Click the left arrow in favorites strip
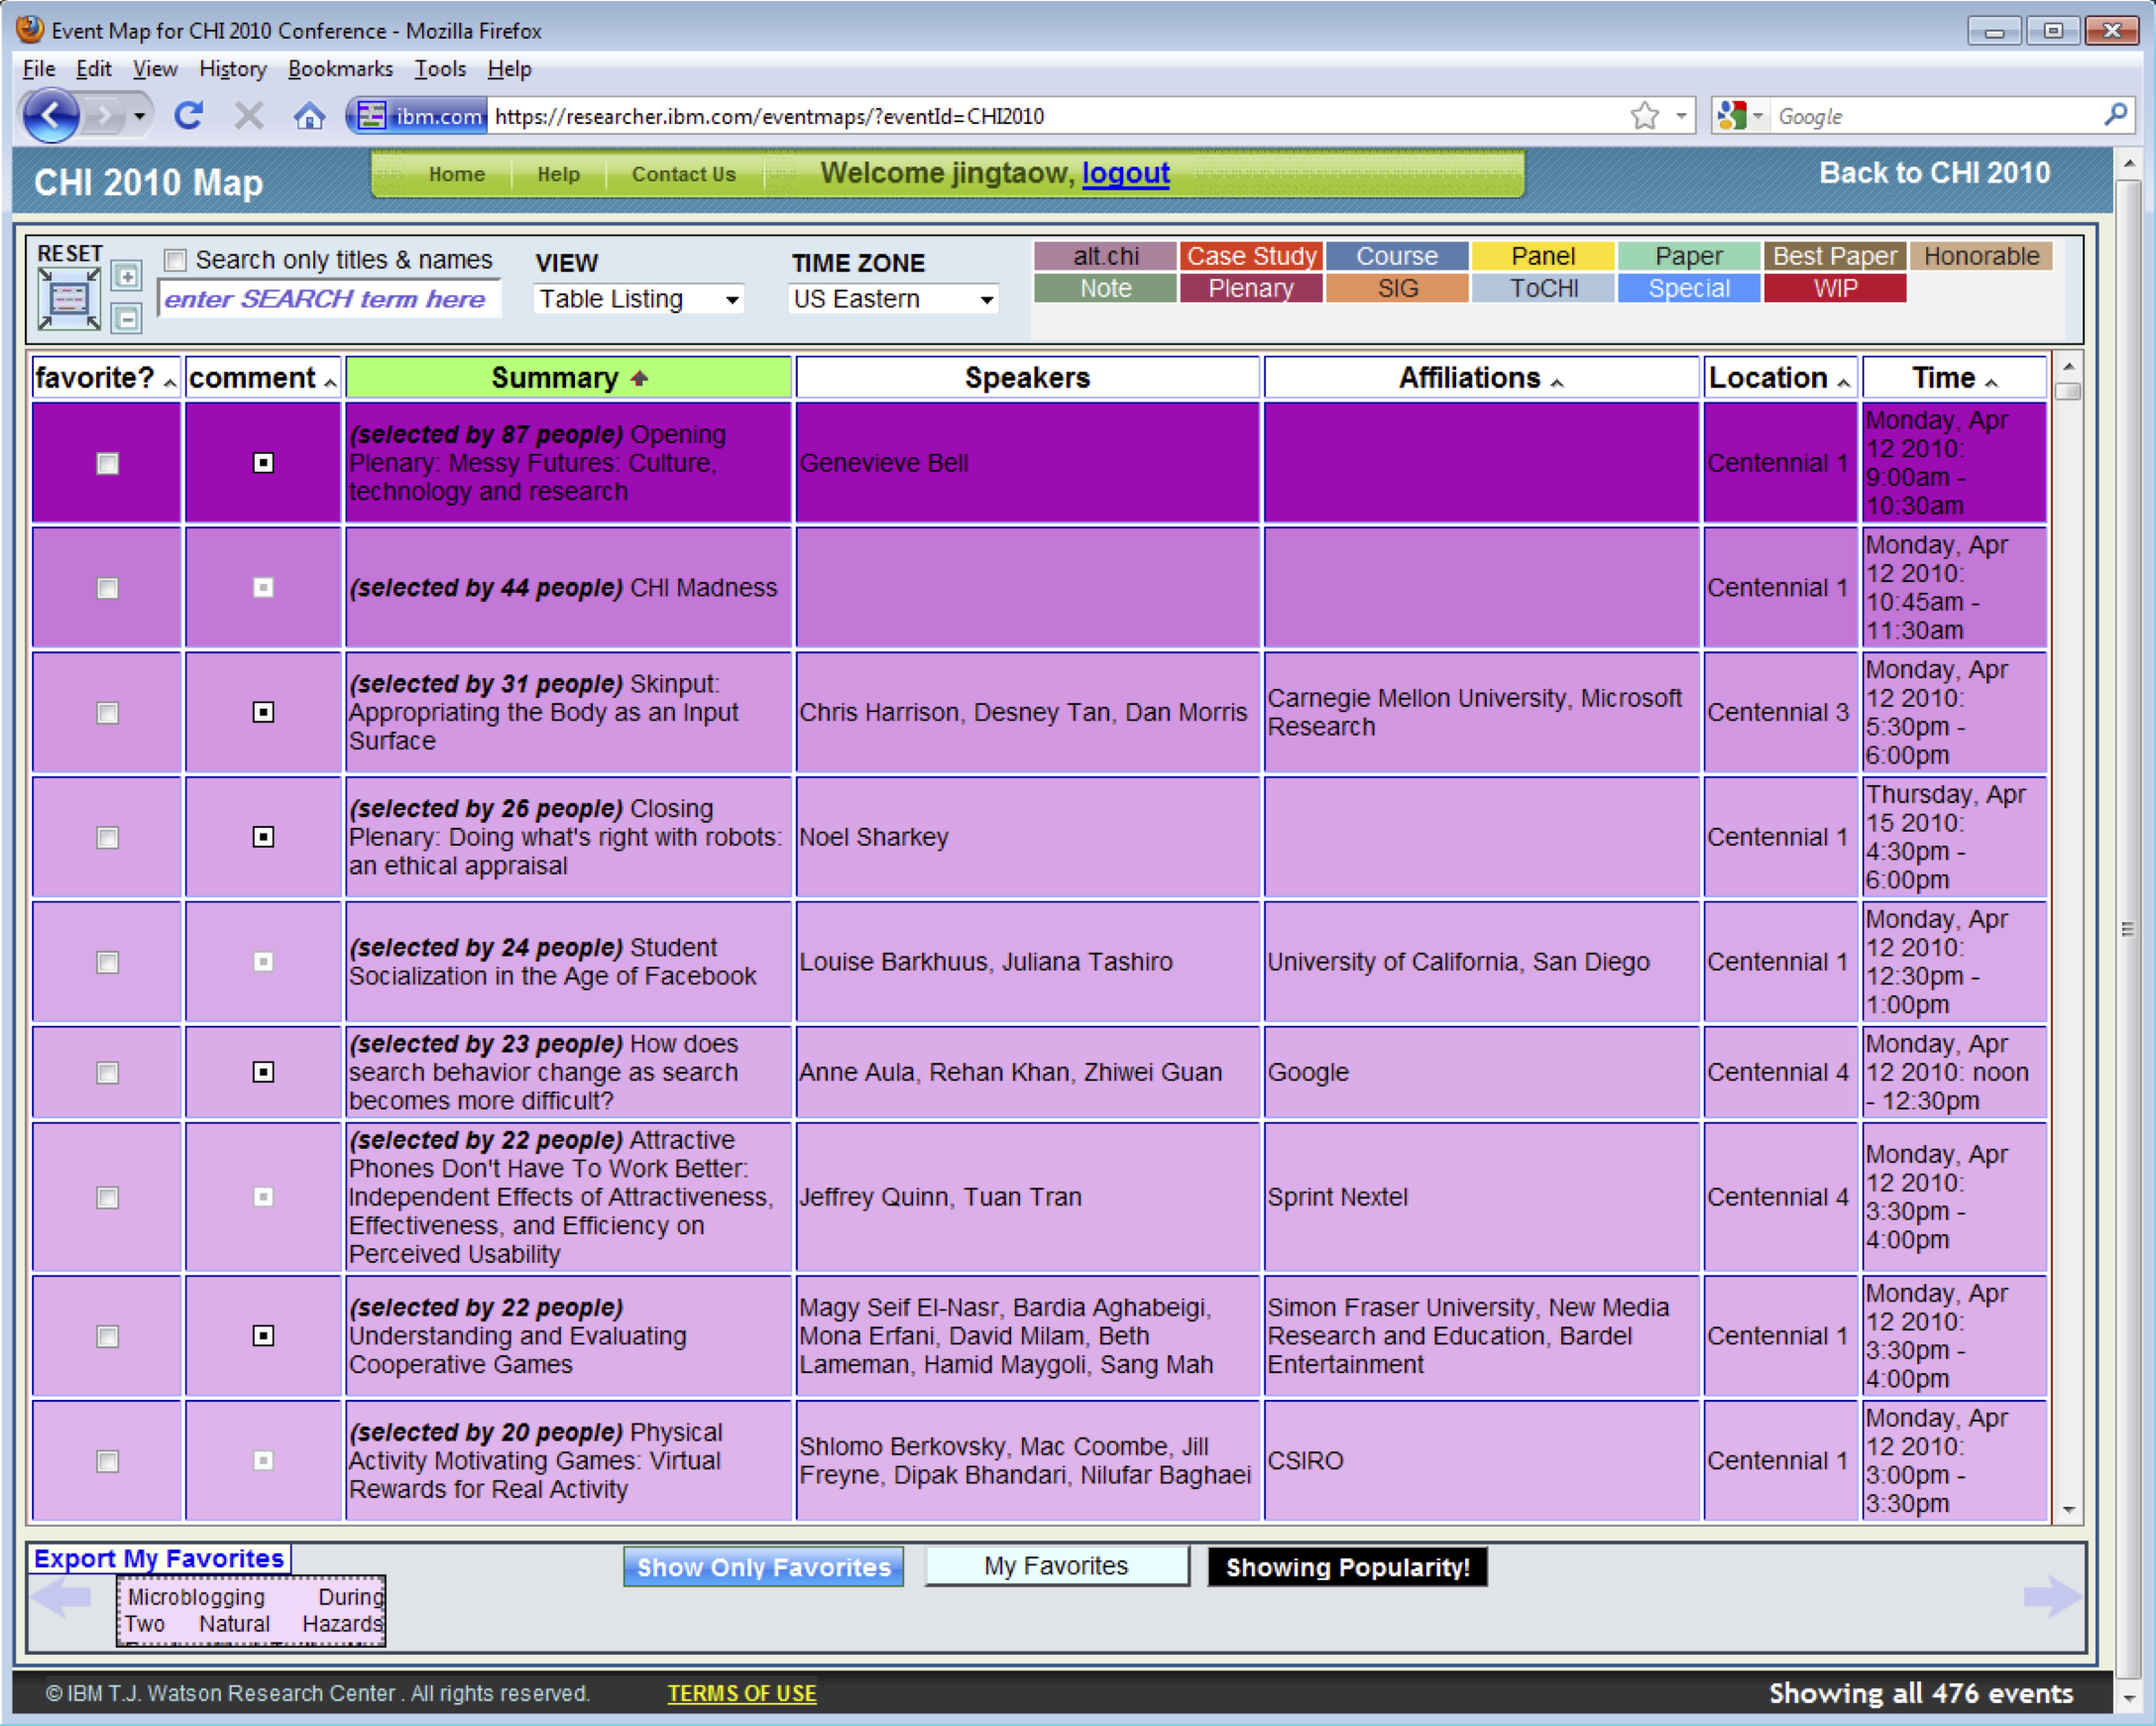2156x1726 pixels. click(x=62, y=1597)
